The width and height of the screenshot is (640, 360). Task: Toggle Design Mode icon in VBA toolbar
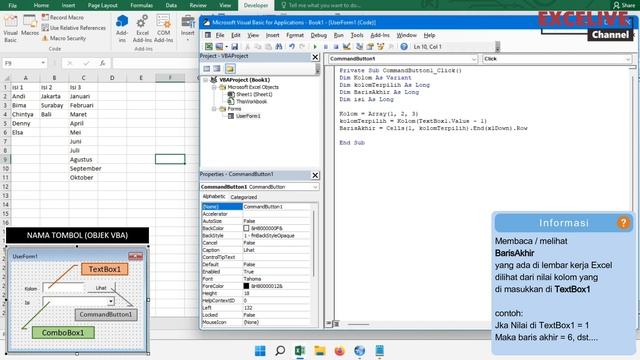(x=347, y=47)
